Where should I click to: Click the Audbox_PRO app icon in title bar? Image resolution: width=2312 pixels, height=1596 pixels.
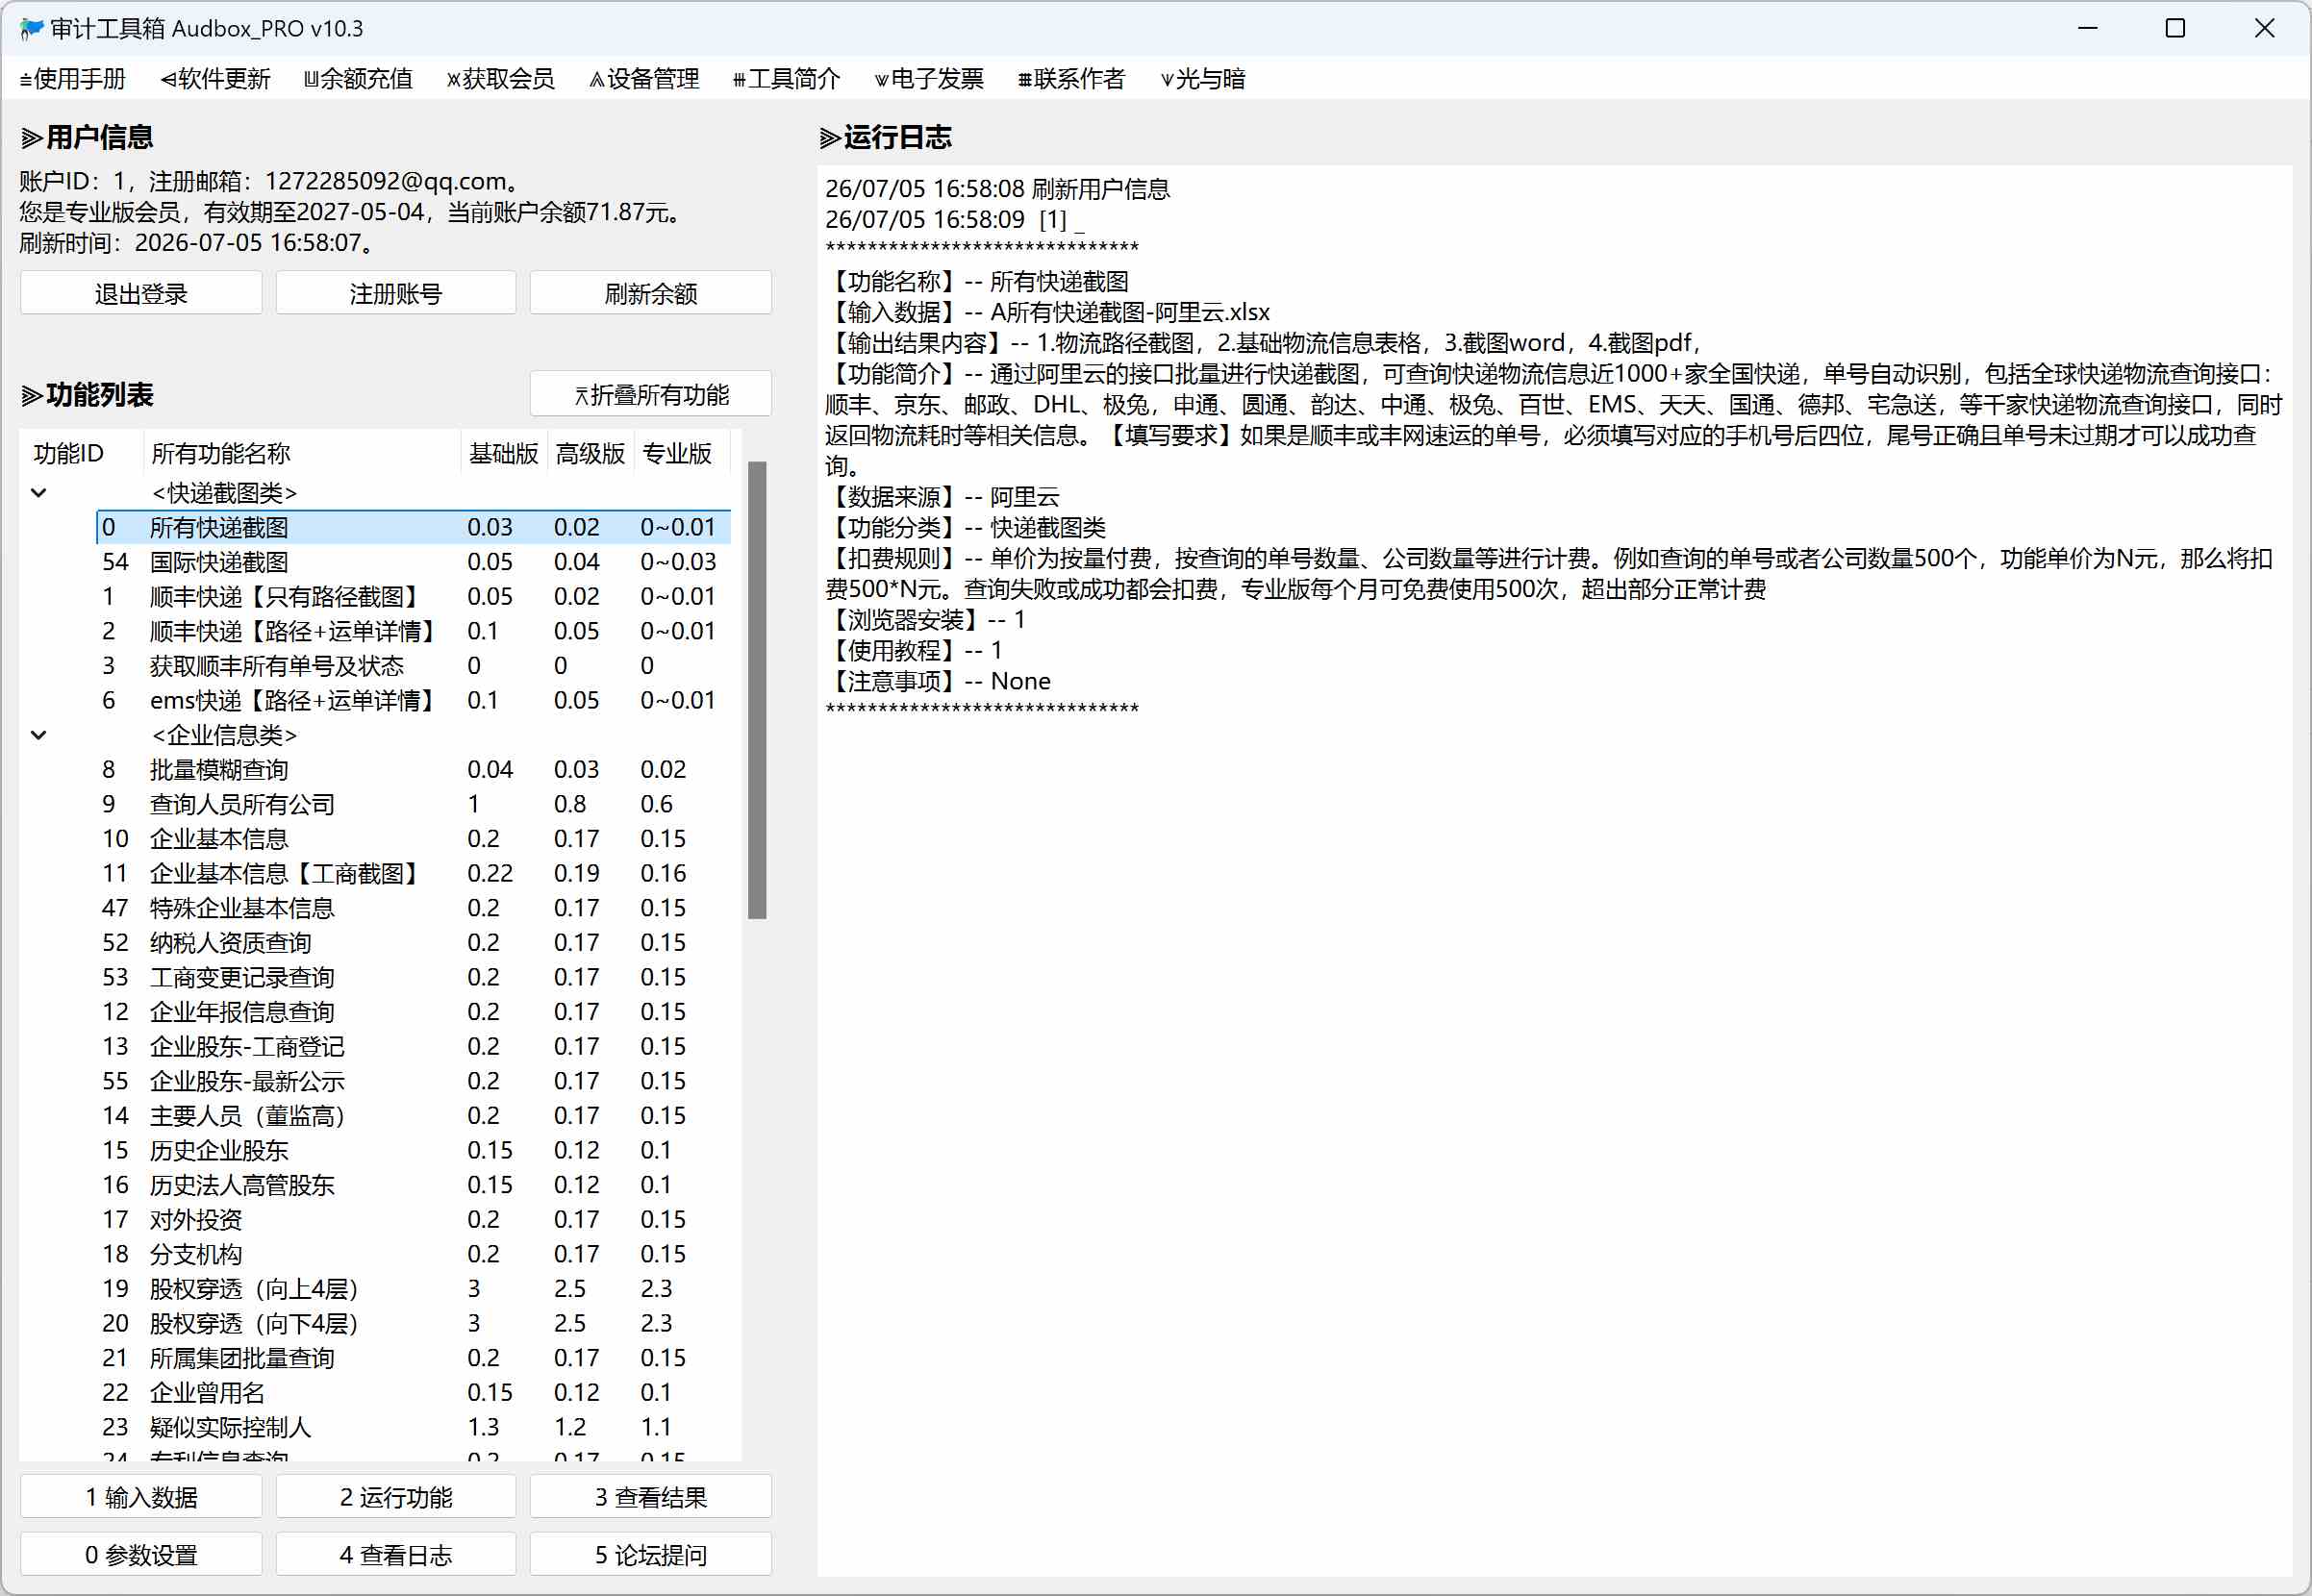32,28
